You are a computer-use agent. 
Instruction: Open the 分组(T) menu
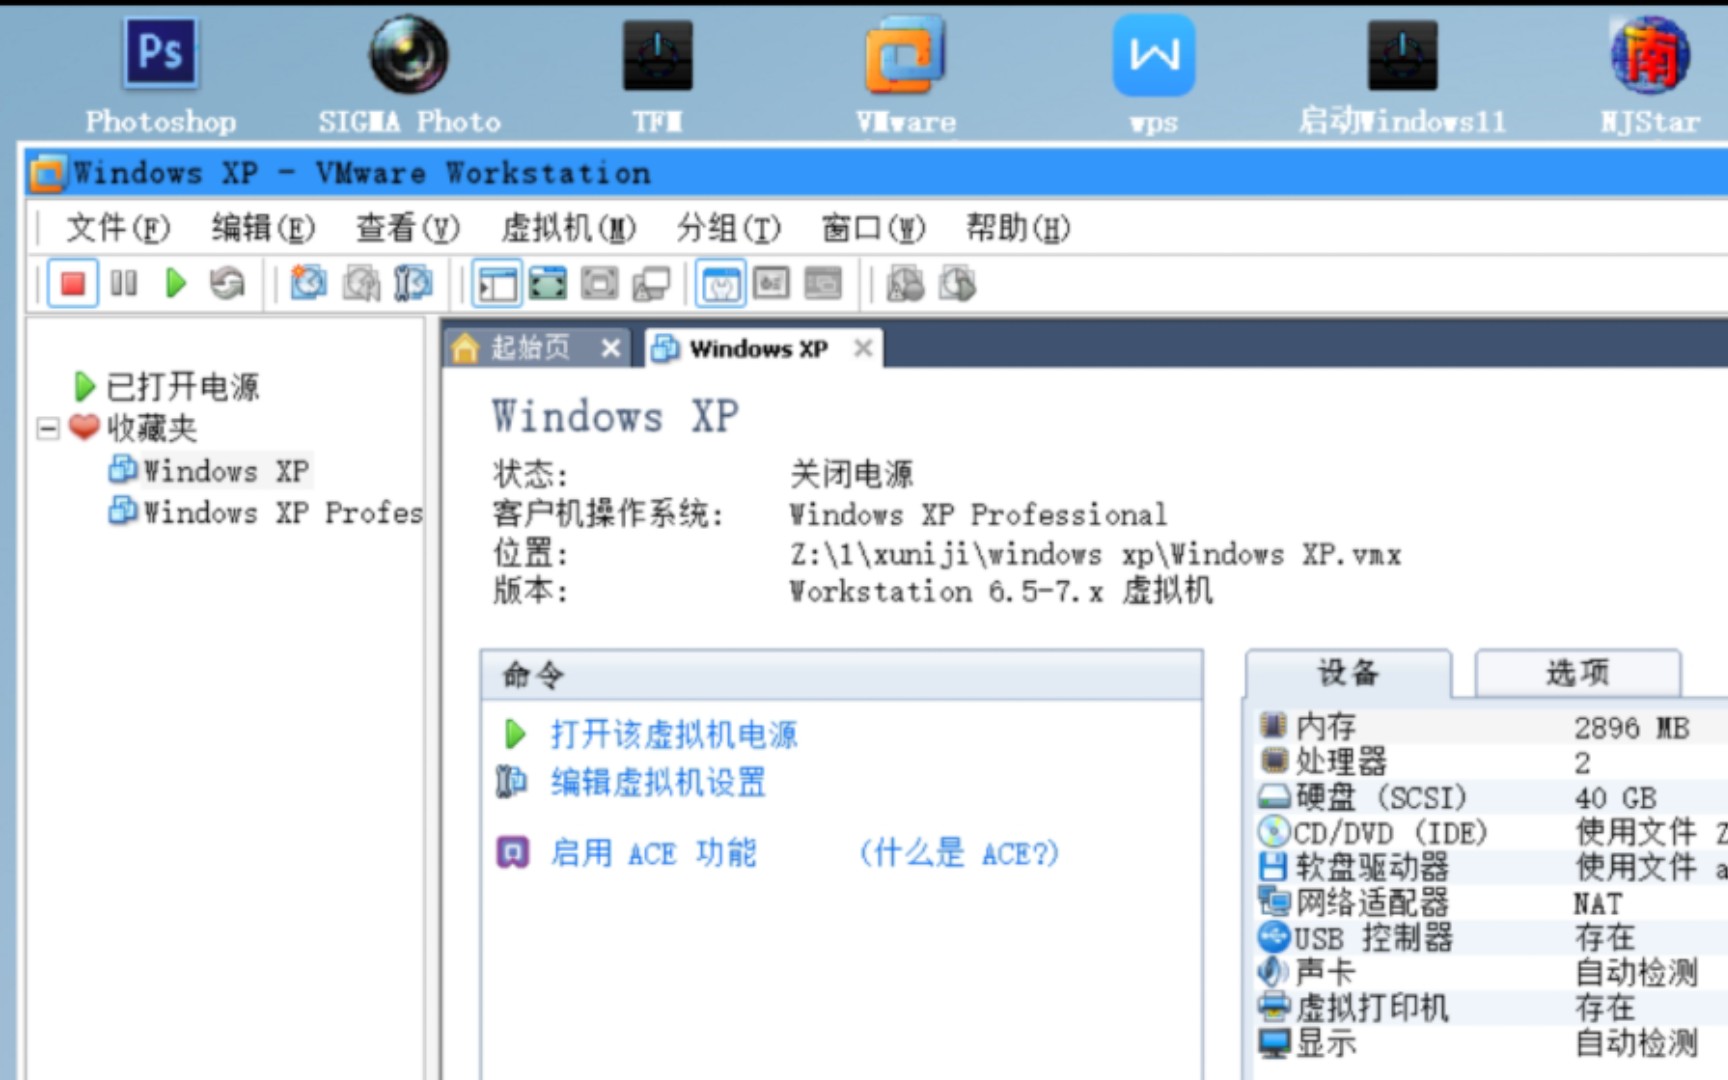(x=728, y=229)
